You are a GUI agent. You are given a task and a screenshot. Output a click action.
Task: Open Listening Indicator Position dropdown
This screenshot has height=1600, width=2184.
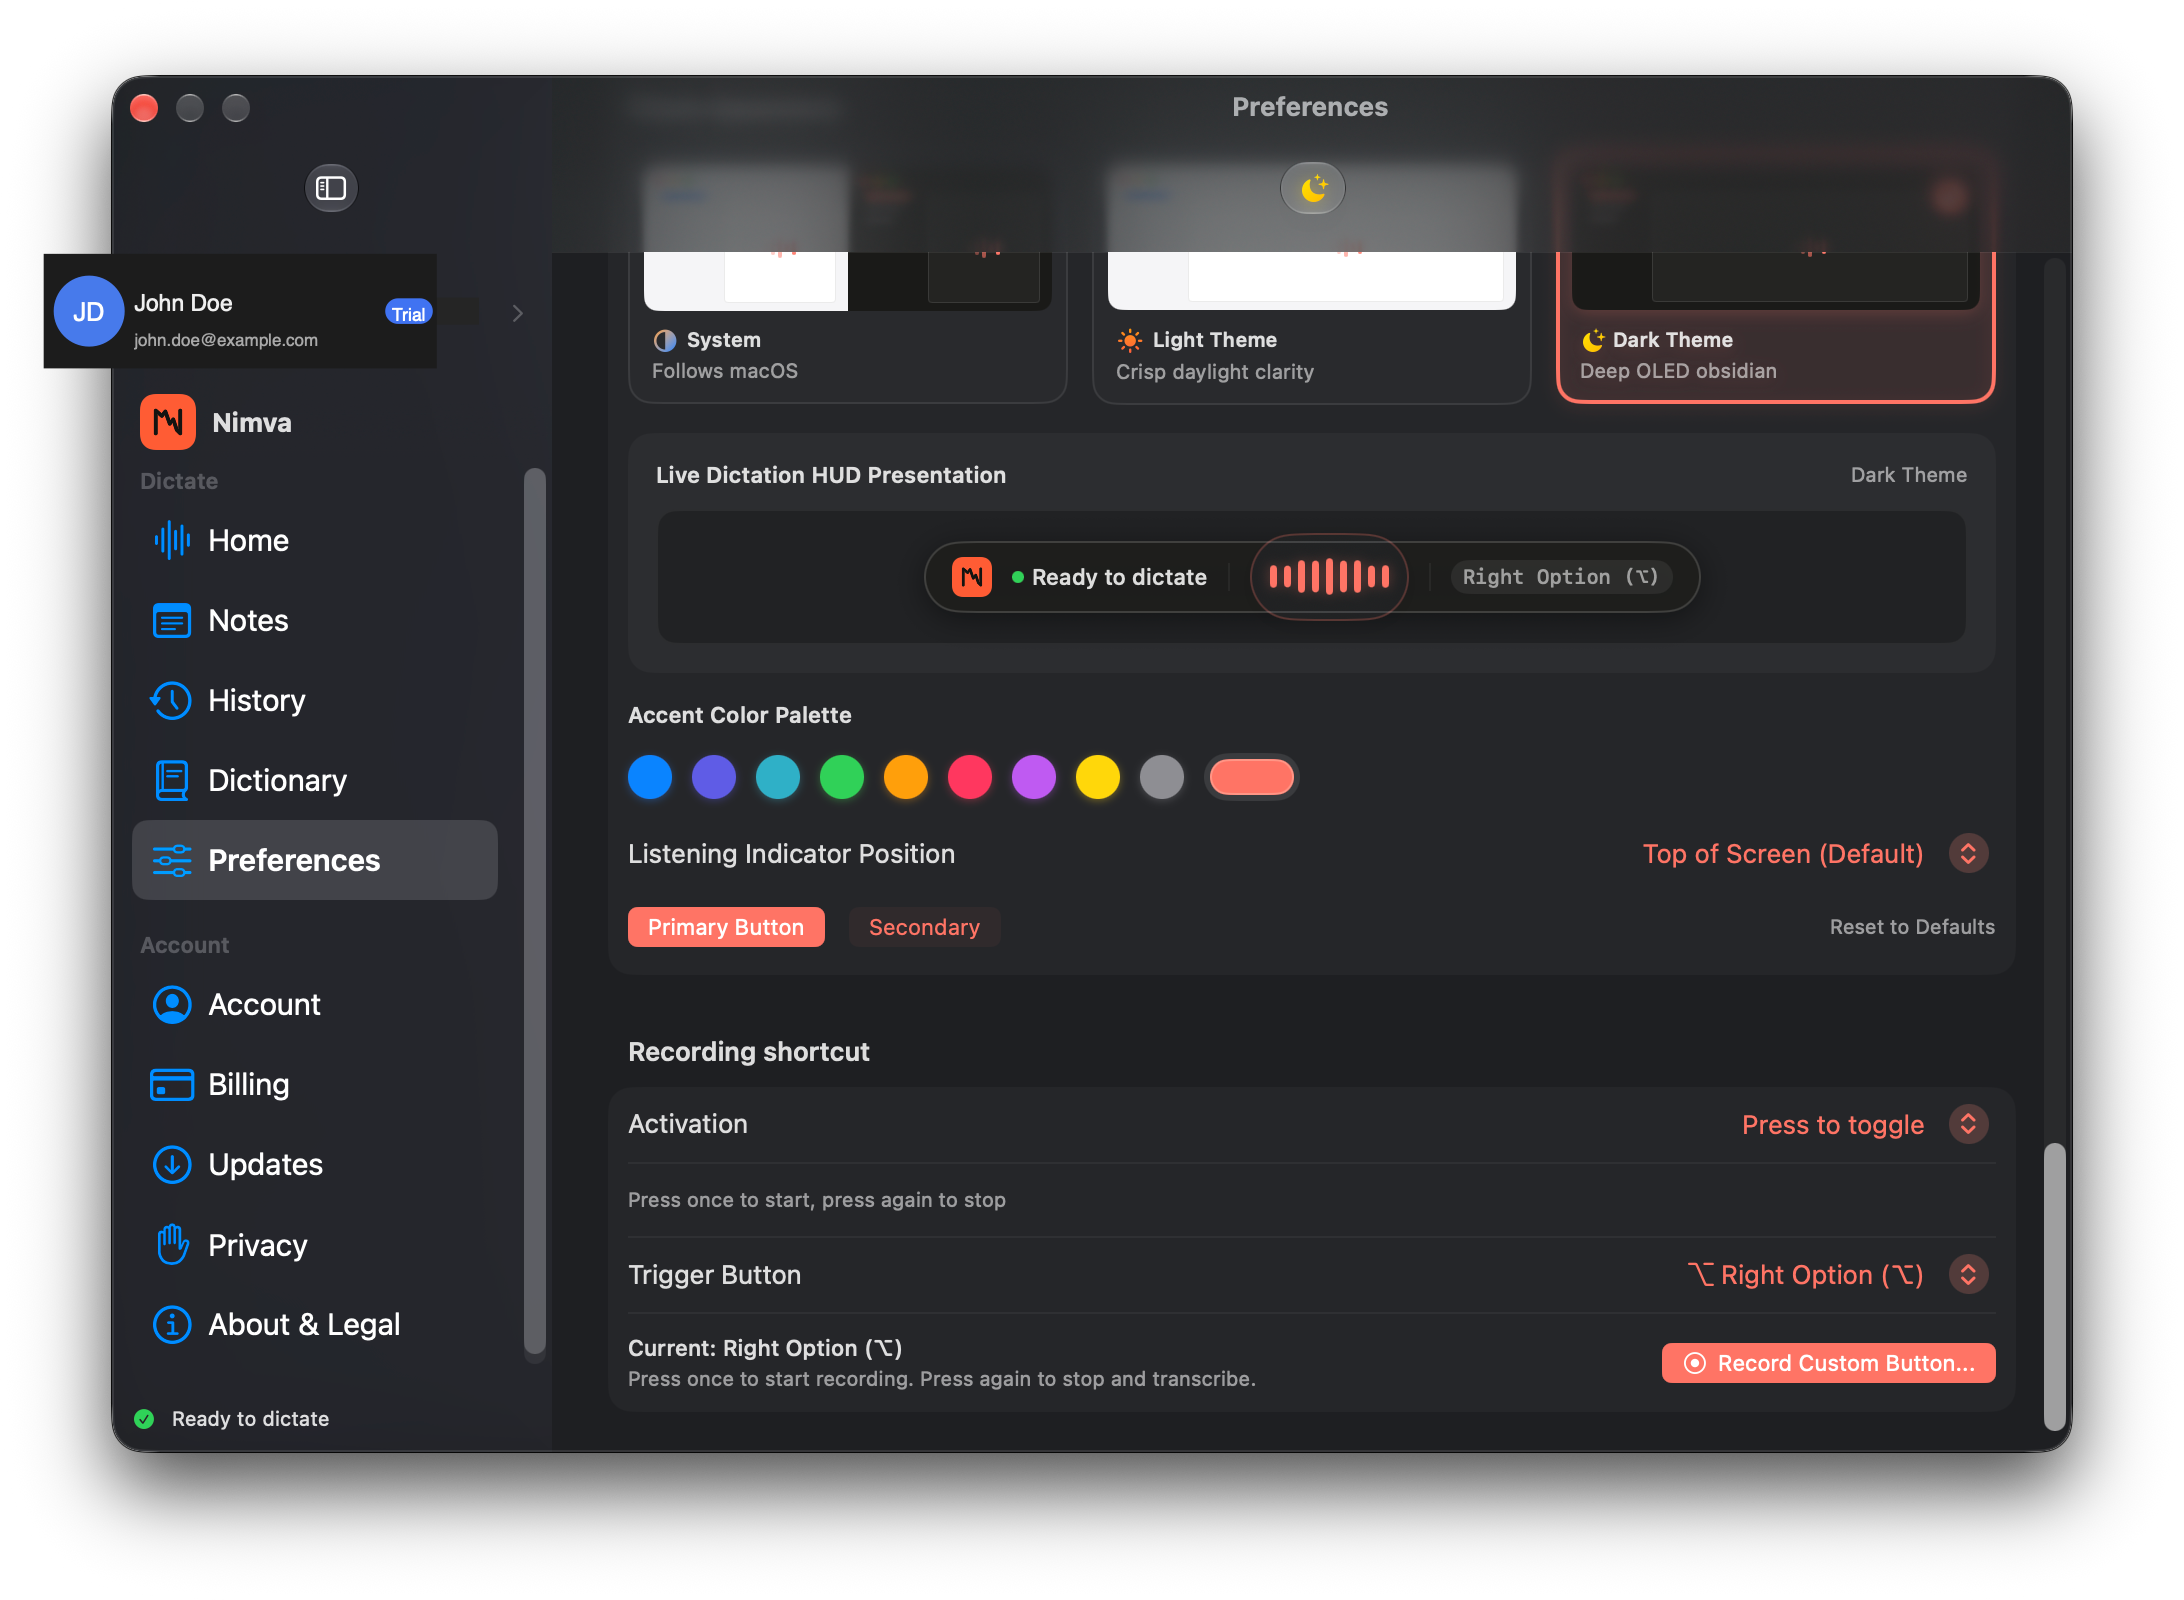(1969, 853)
